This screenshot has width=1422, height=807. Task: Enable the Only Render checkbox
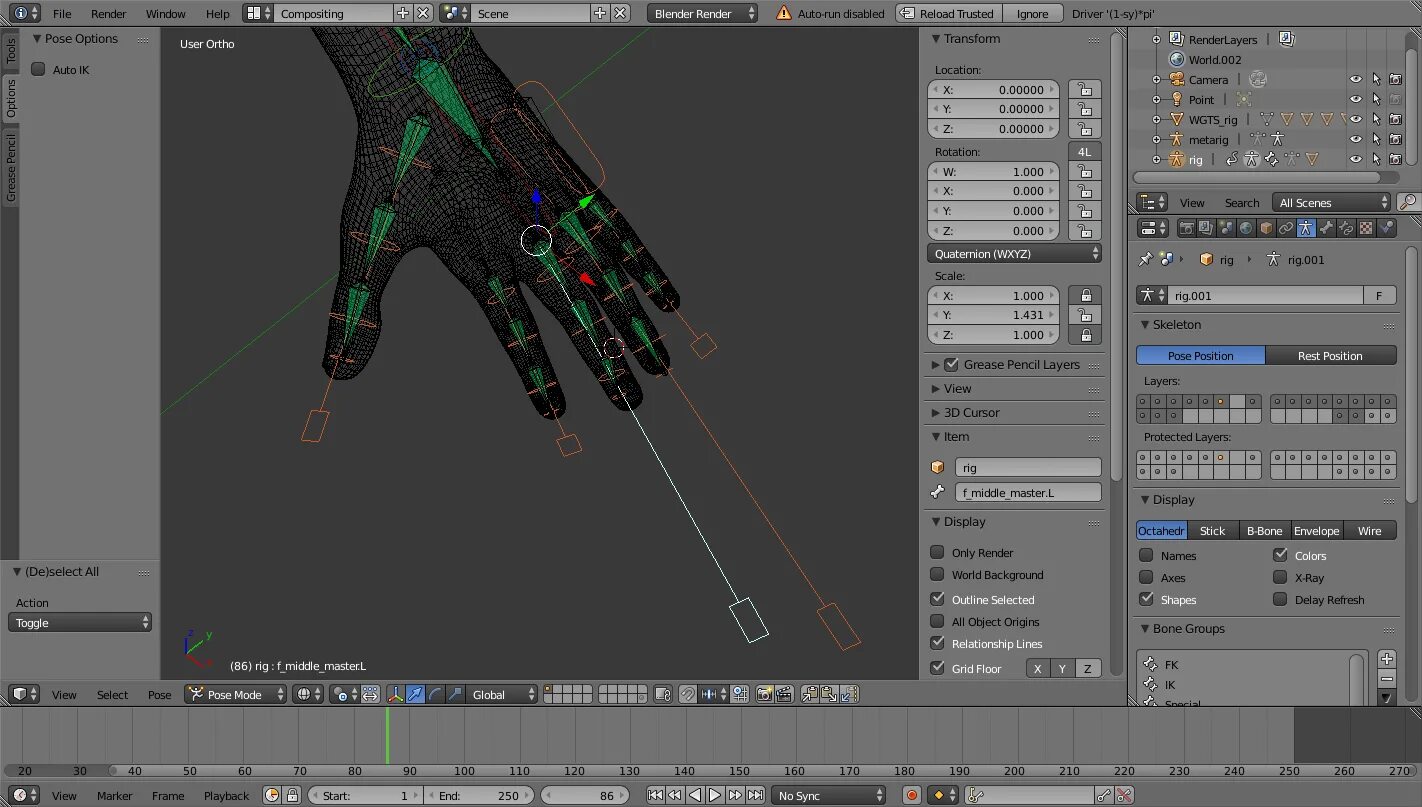(937, 552)
